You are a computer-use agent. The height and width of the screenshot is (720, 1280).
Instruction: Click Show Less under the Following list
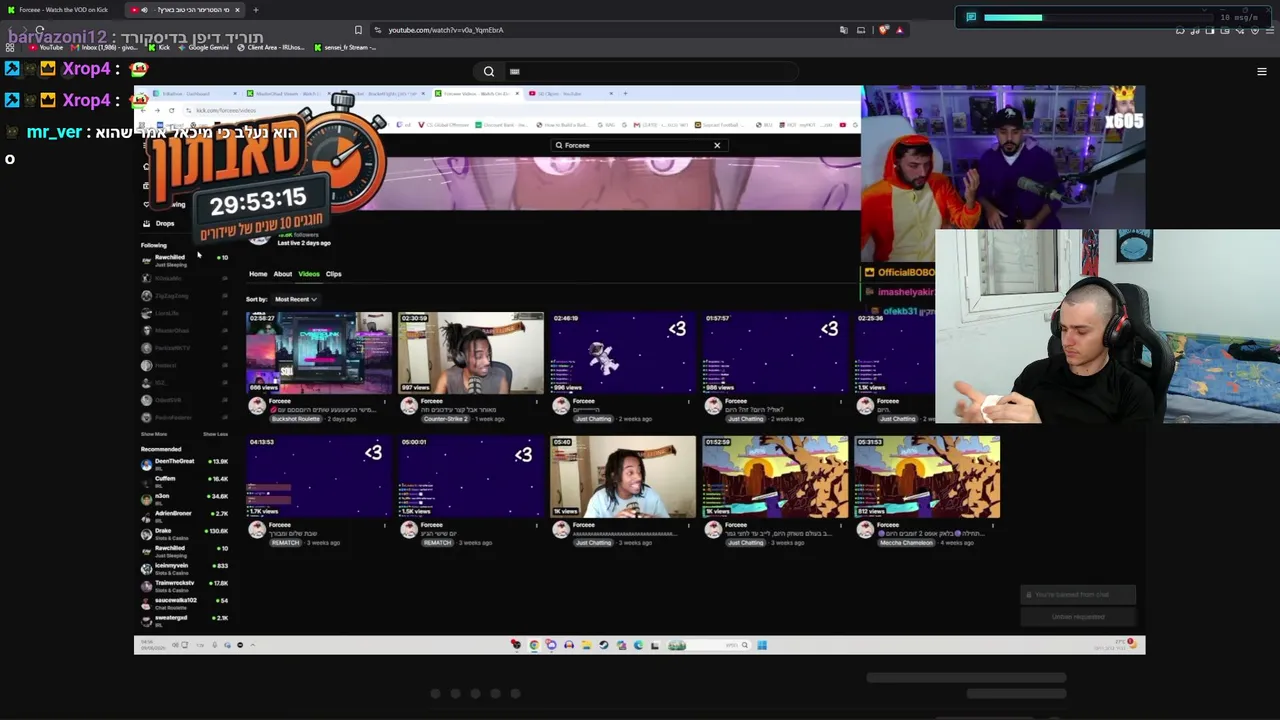coord(215,434)
